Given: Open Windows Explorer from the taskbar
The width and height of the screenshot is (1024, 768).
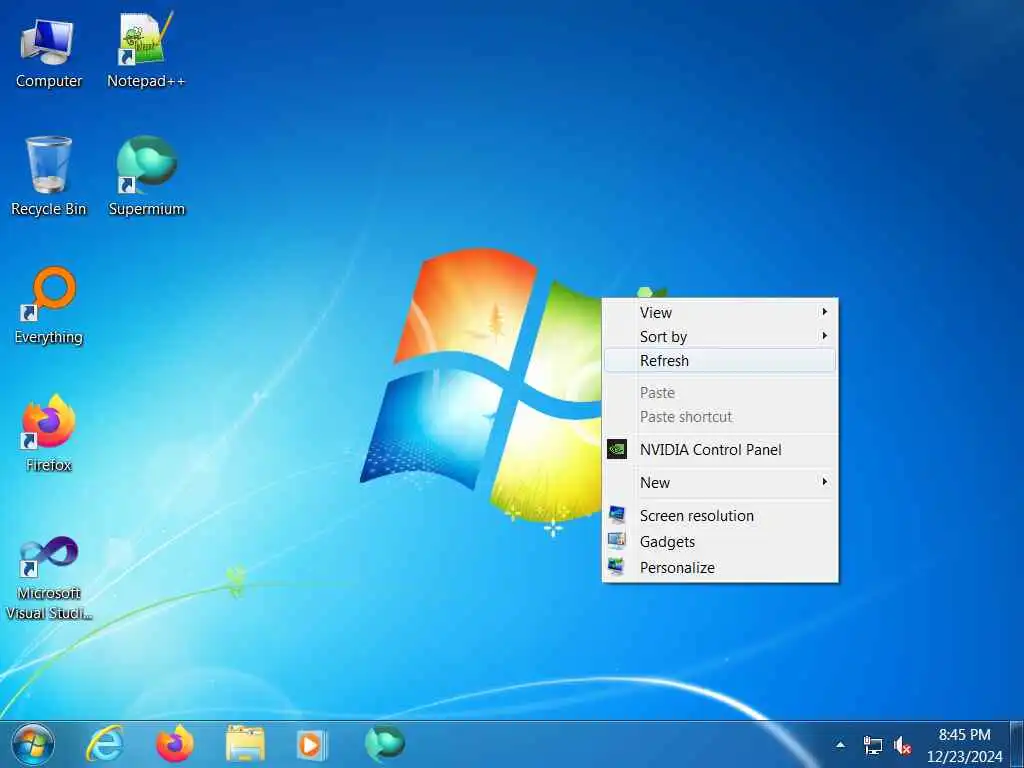Looking at the screenshot, I should (245, 744).
